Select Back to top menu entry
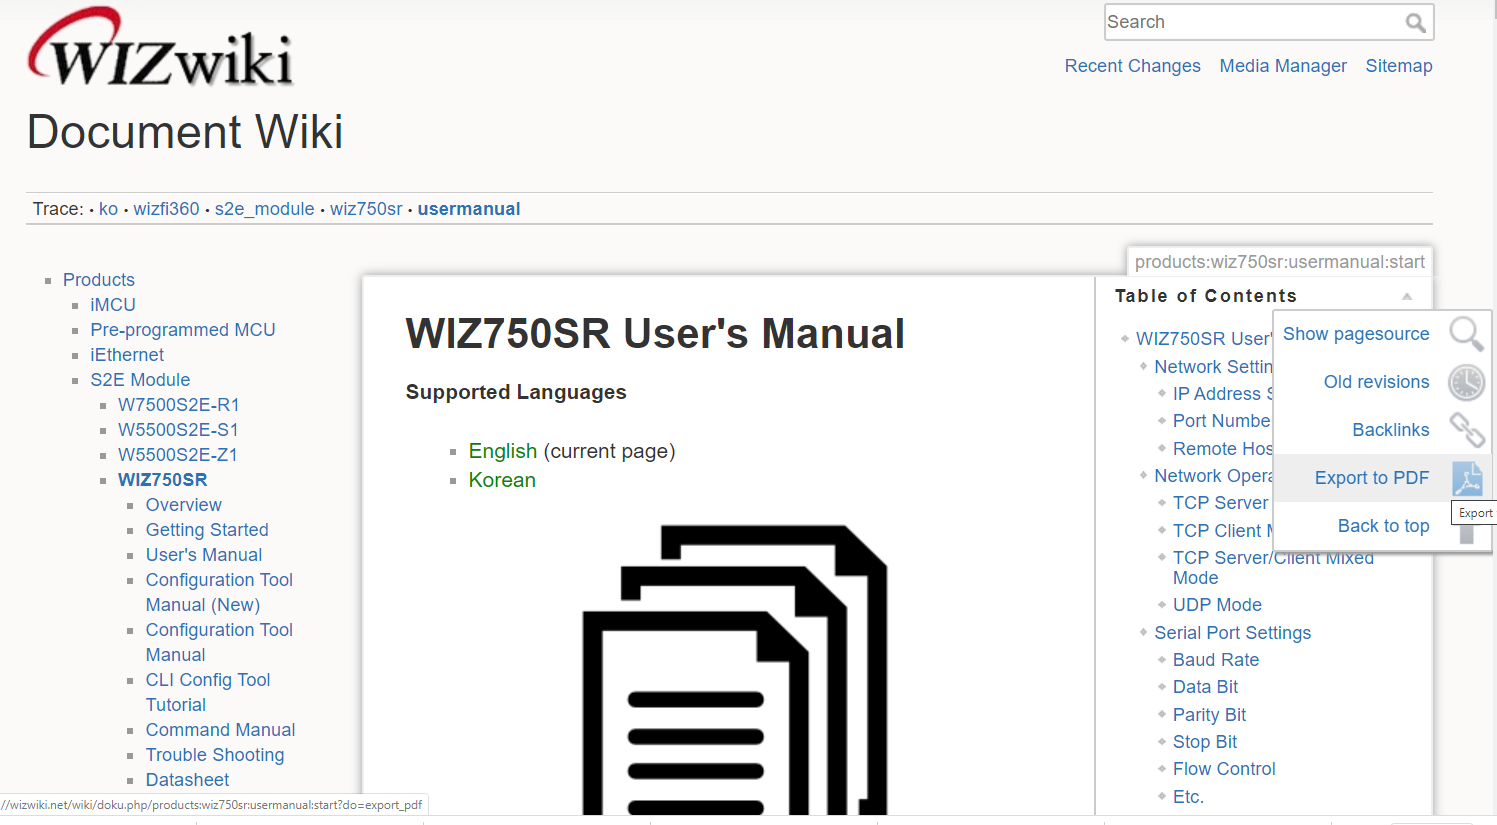This screenshot has width=1497, height=825. 1383,526
